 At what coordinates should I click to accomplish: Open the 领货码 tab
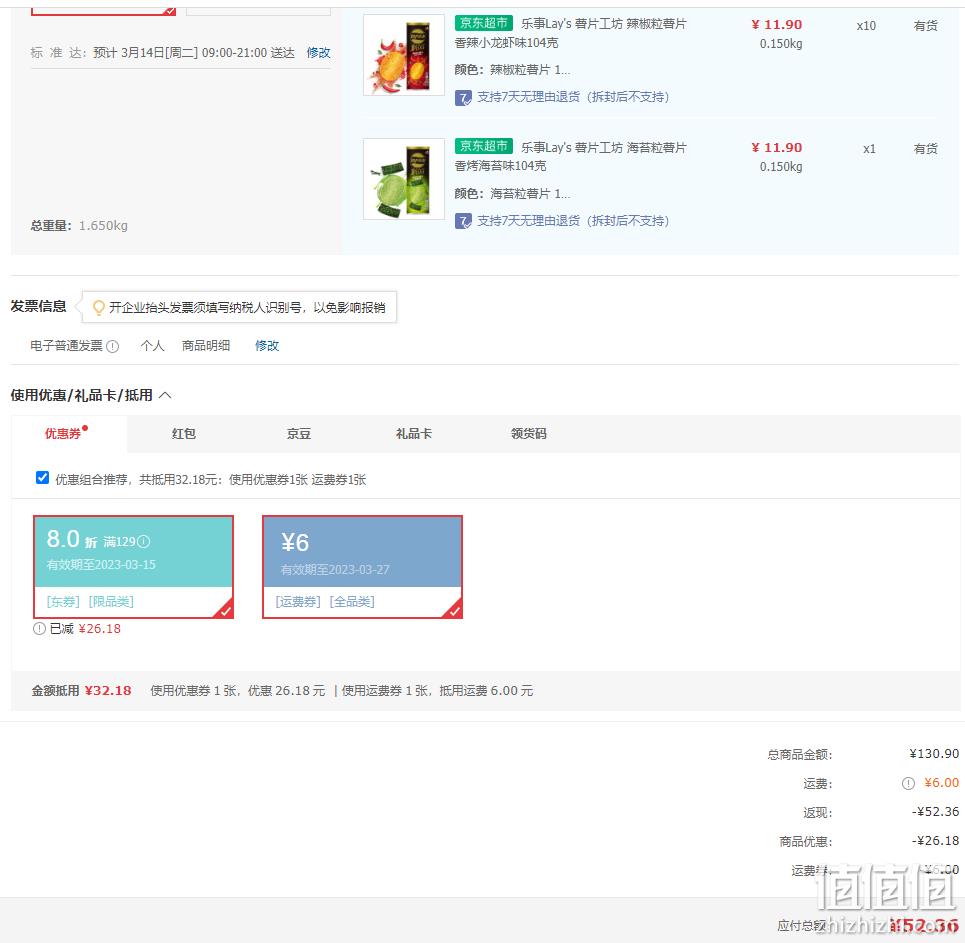point(529,434)
